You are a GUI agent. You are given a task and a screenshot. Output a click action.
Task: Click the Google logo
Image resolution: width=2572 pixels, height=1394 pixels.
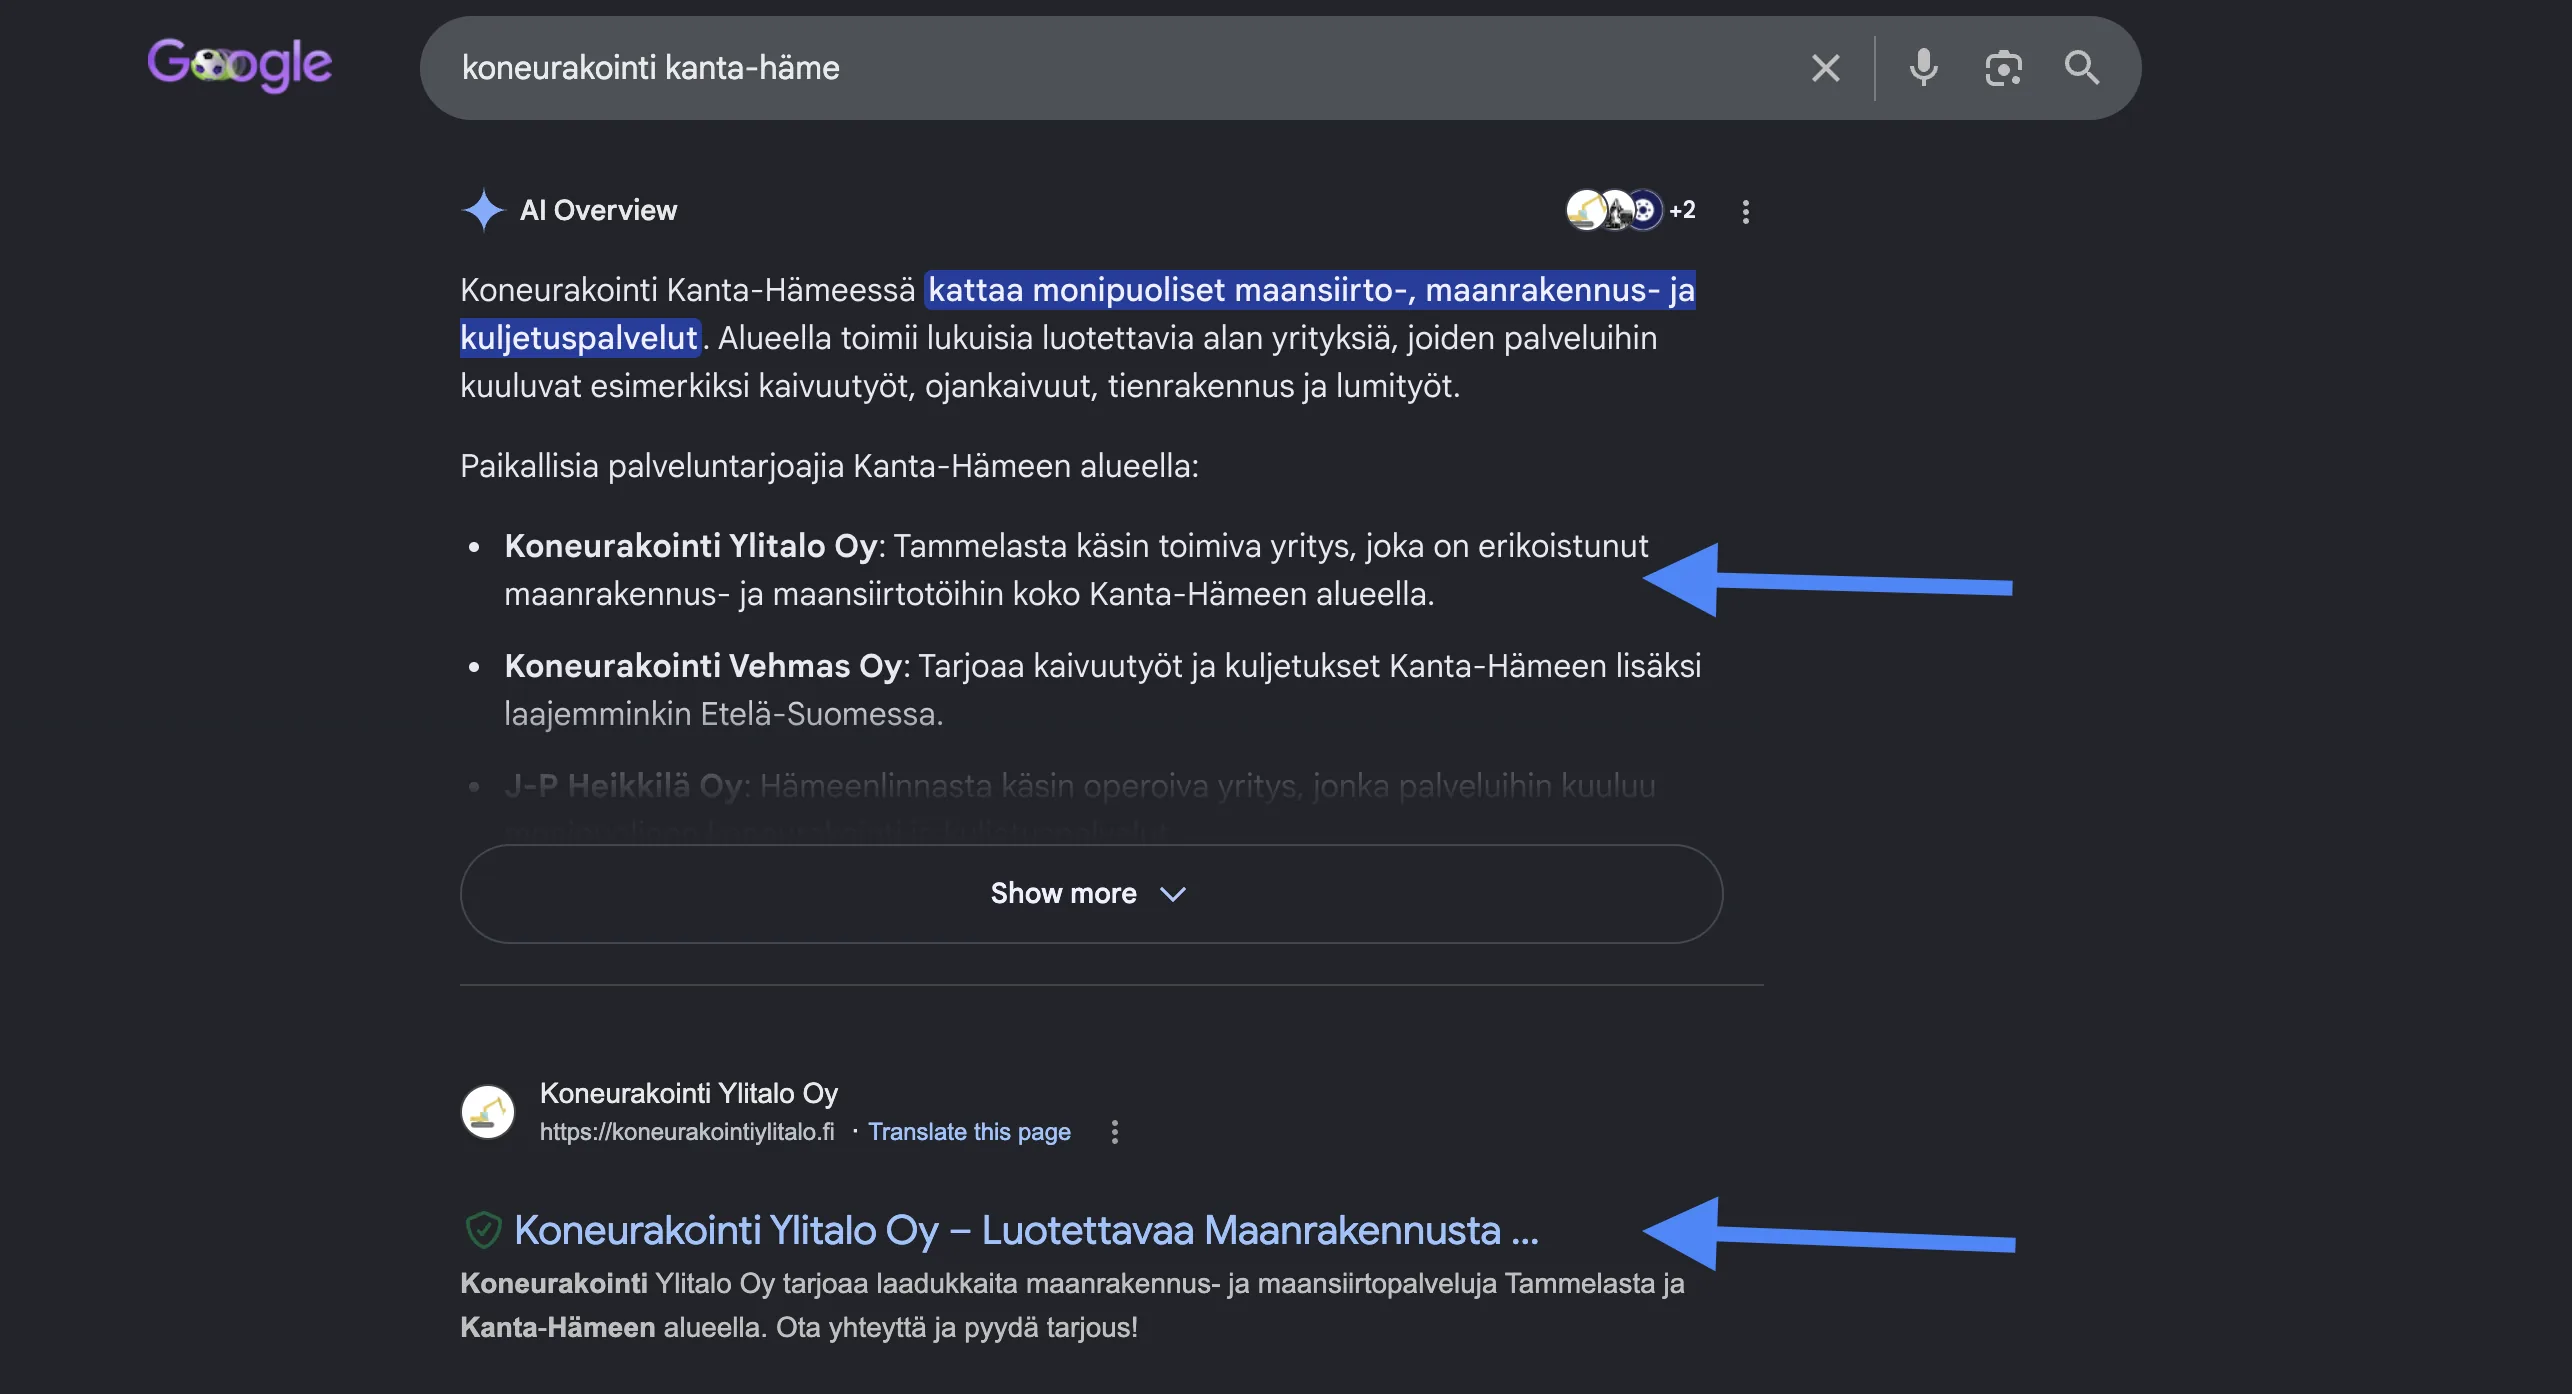pyautogui.click(x=239, y=65)
